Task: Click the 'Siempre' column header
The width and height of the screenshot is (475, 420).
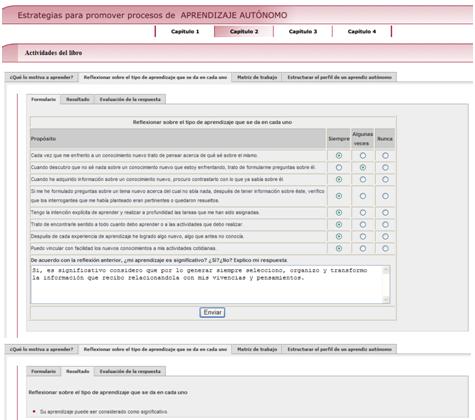Action: [339, 138]
